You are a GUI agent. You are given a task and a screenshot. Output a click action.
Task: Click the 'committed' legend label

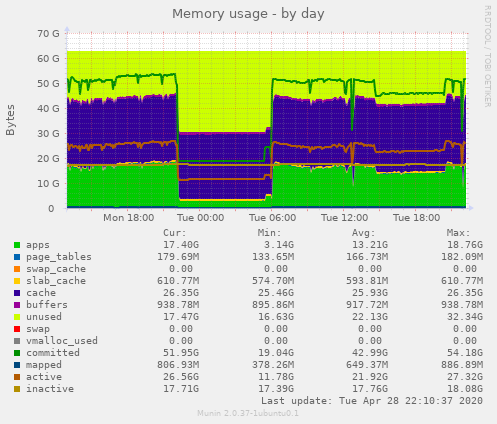[x=53, y=353]
